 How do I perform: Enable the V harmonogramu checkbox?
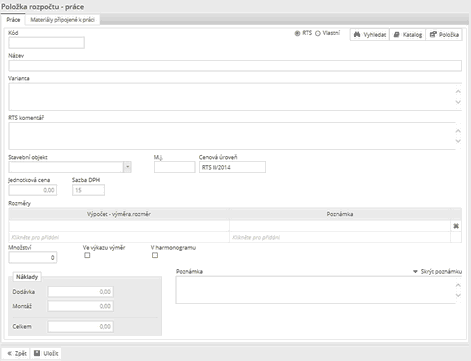click(155, 255)
